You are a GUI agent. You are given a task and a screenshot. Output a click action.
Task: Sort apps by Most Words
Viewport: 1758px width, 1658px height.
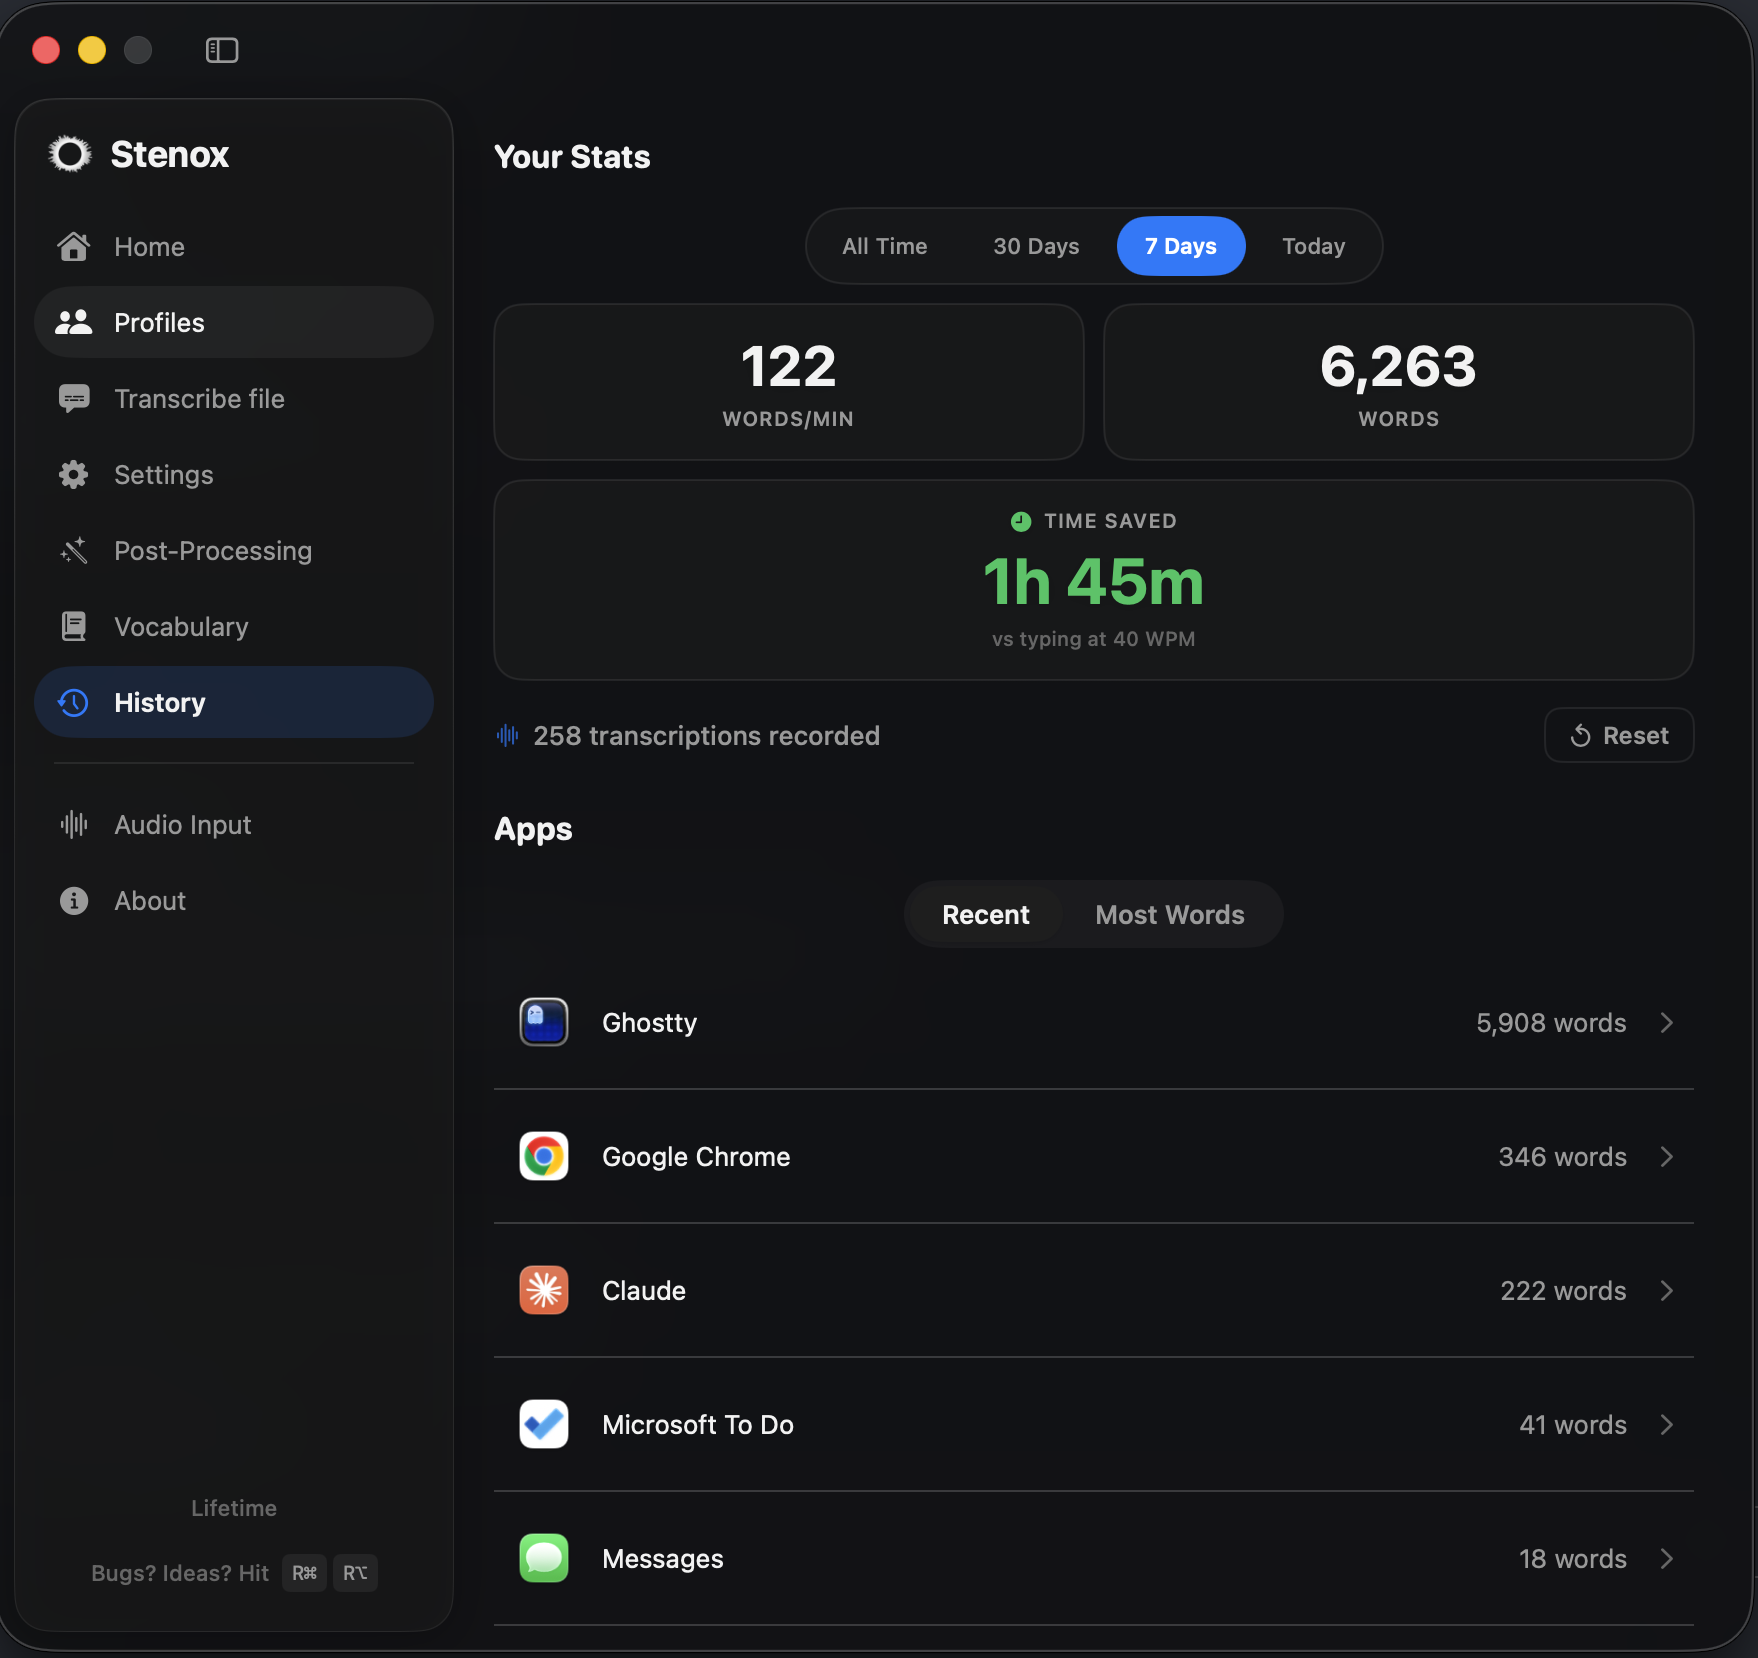coord(1170,915)
